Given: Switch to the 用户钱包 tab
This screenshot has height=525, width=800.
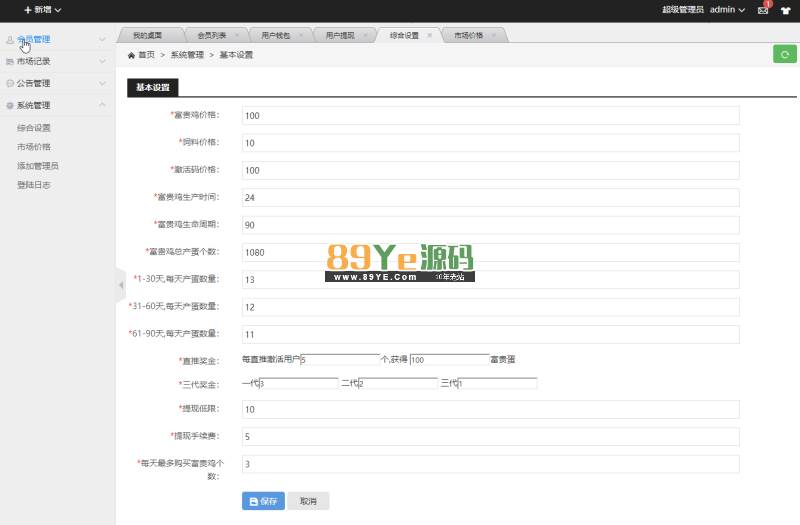Looking at the screenshot, I should [x=276, y=35].
